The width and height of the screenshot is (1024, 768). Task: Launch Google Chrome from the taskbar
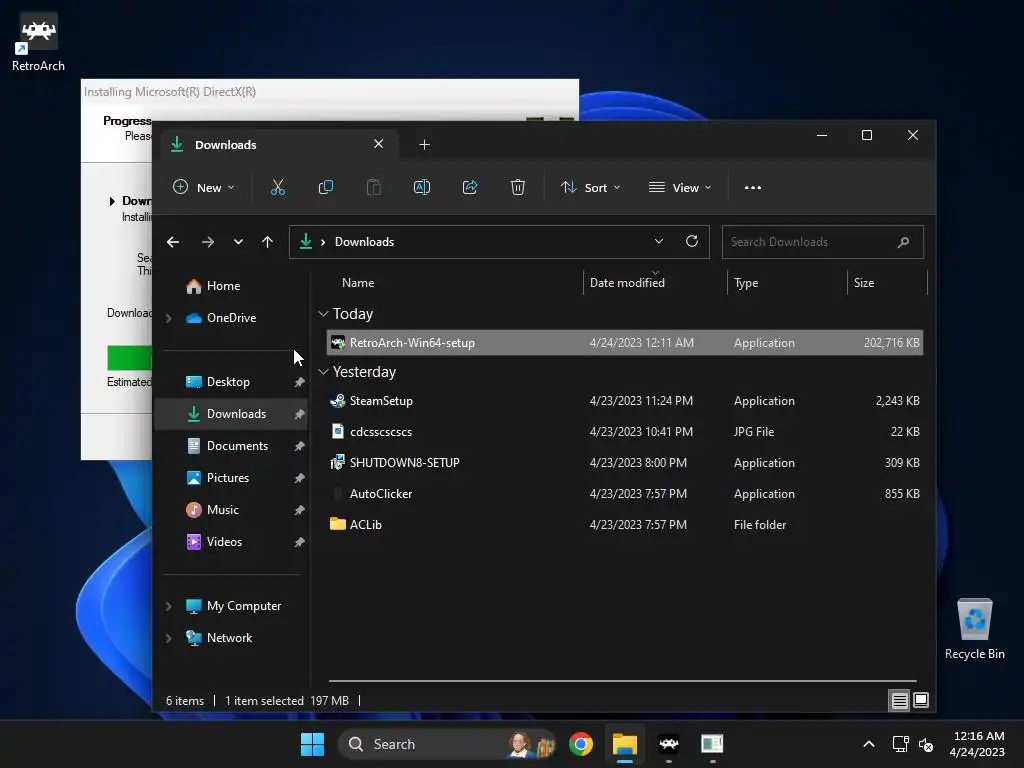(x=581, y=744)
